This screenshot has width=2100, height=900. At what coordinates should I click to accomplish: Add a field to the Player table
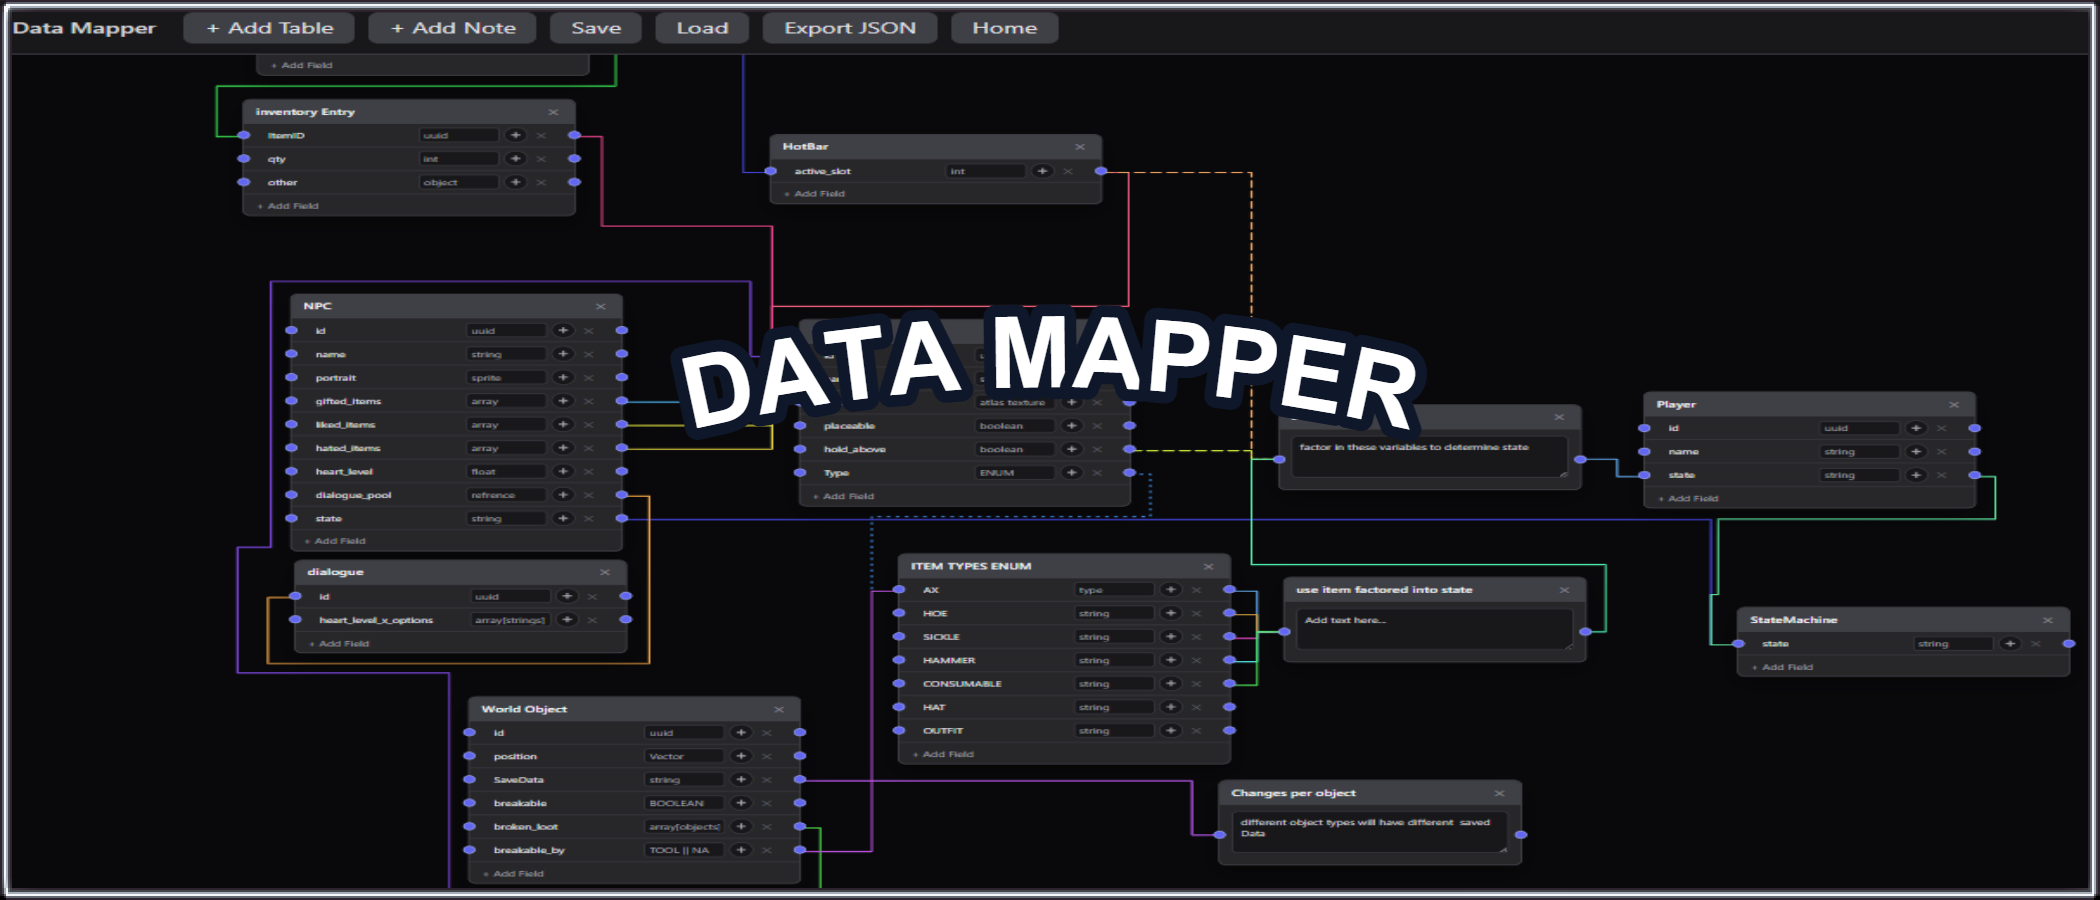pos(1689,498)
